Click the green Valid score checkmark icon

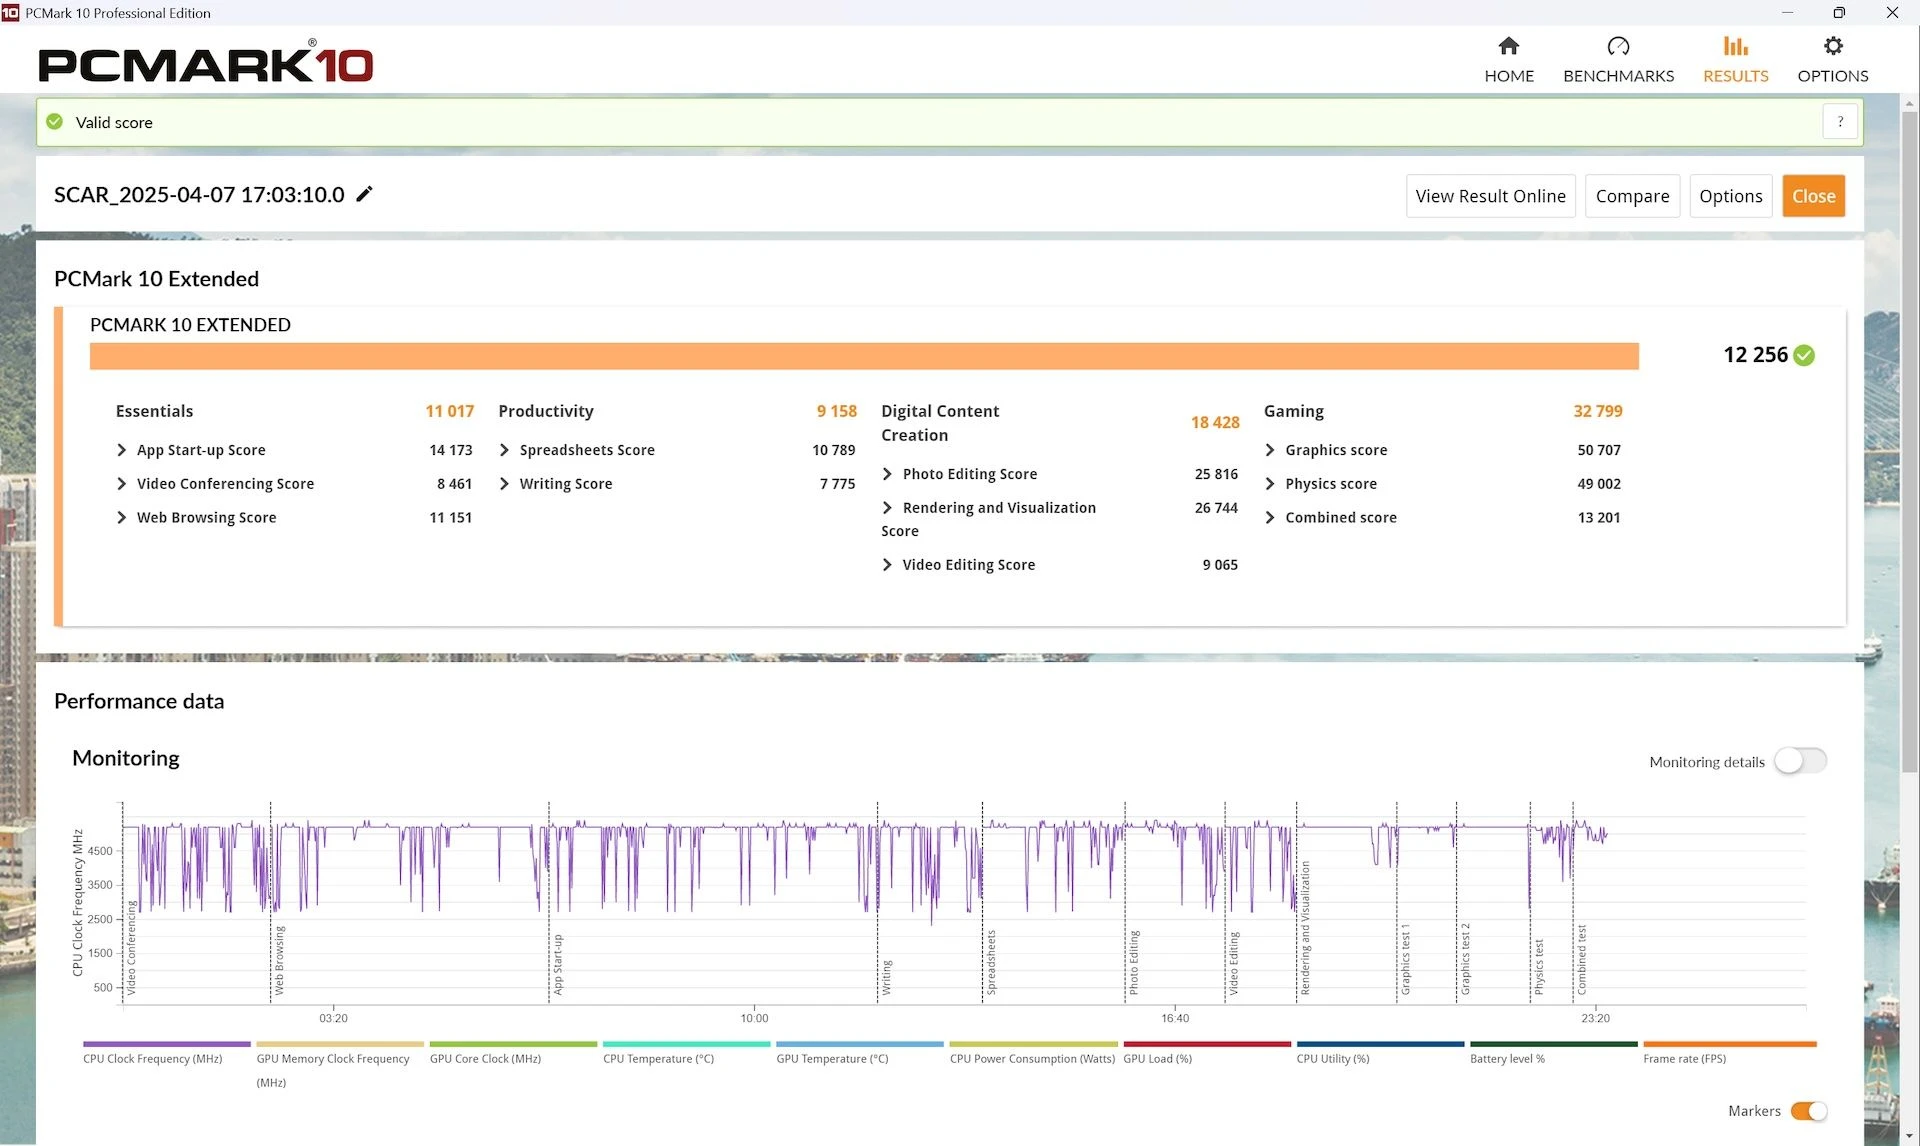(x=55, y=122)
